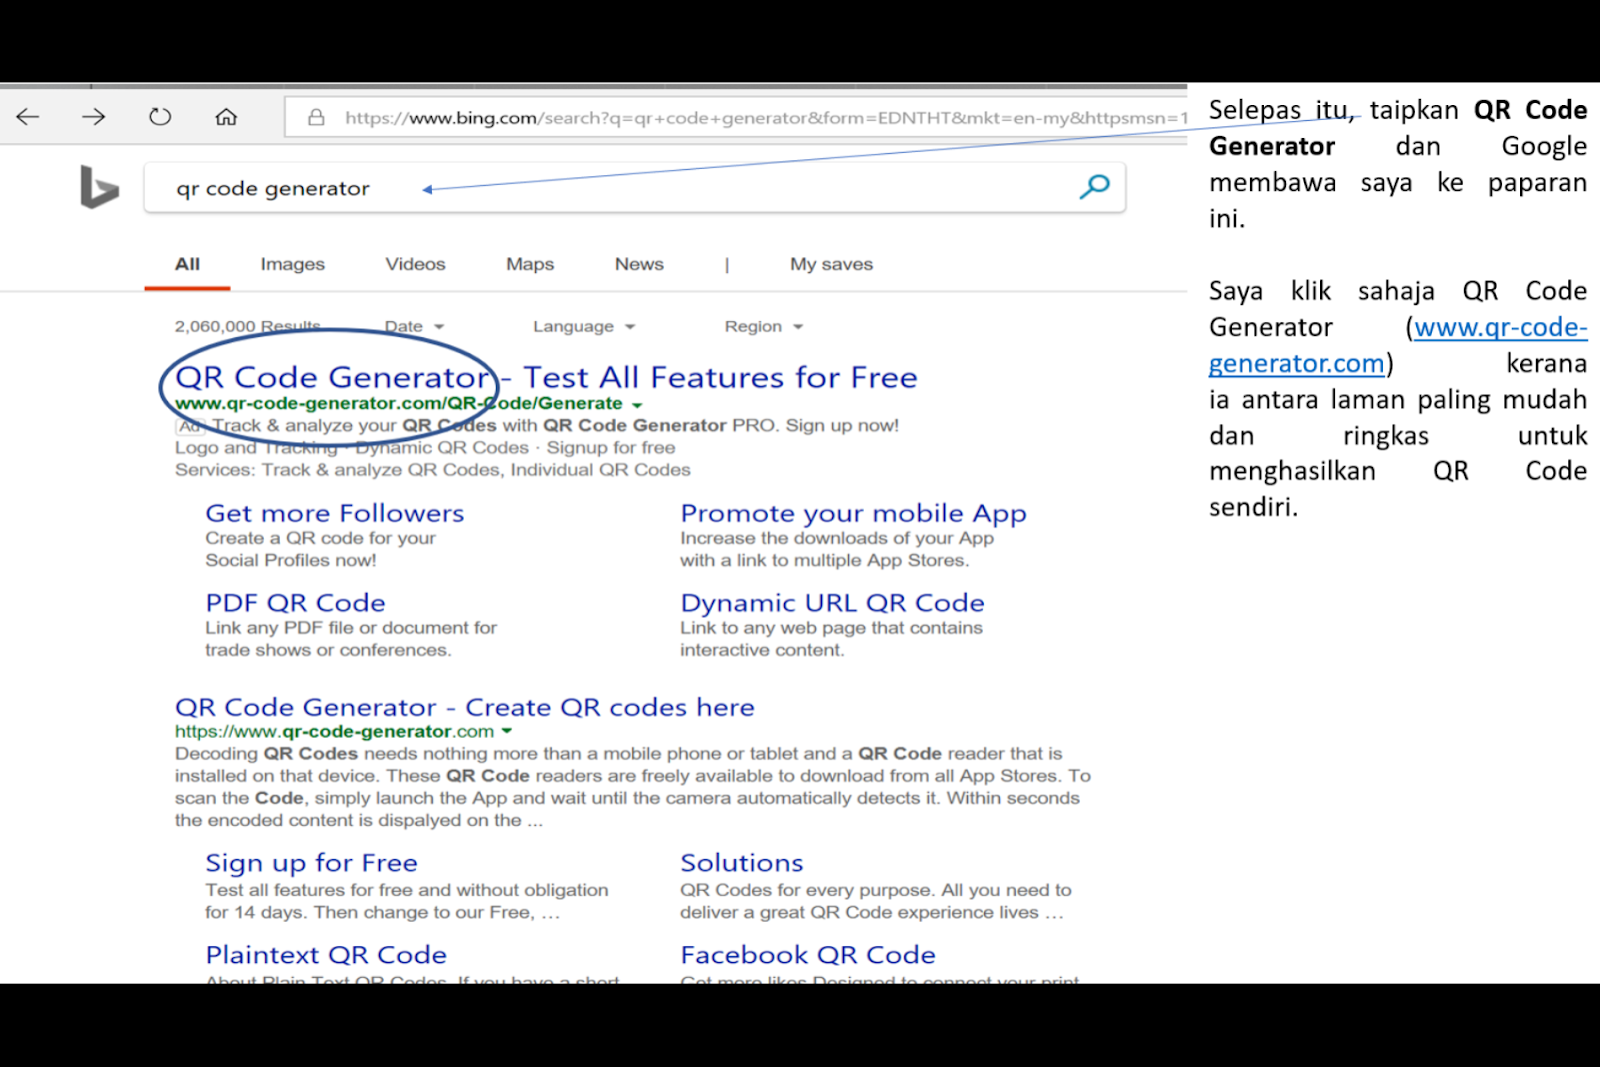Open the 'Dynamic URL QR Code' sitelink
1600x1067 pixels.
[x=832, y=603]
